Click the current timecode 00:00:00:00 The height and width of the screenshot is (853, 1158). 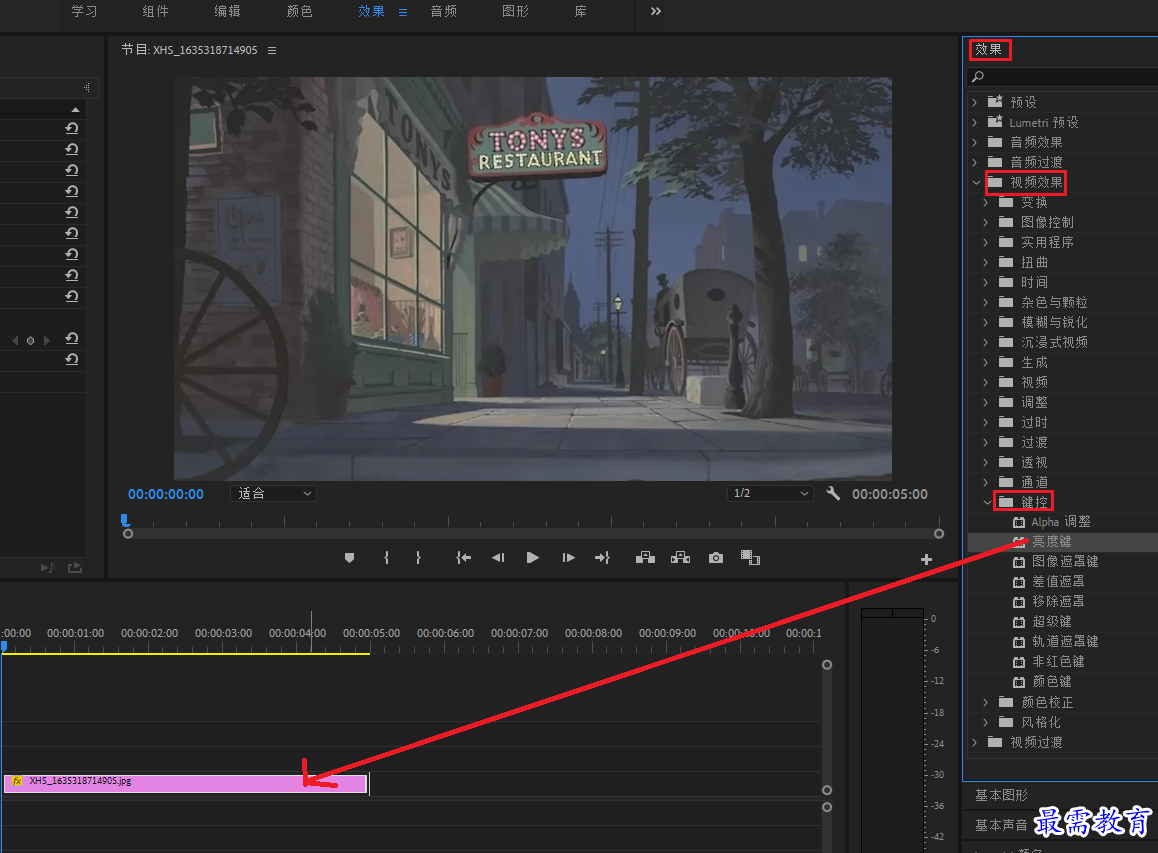coord(165,494)
